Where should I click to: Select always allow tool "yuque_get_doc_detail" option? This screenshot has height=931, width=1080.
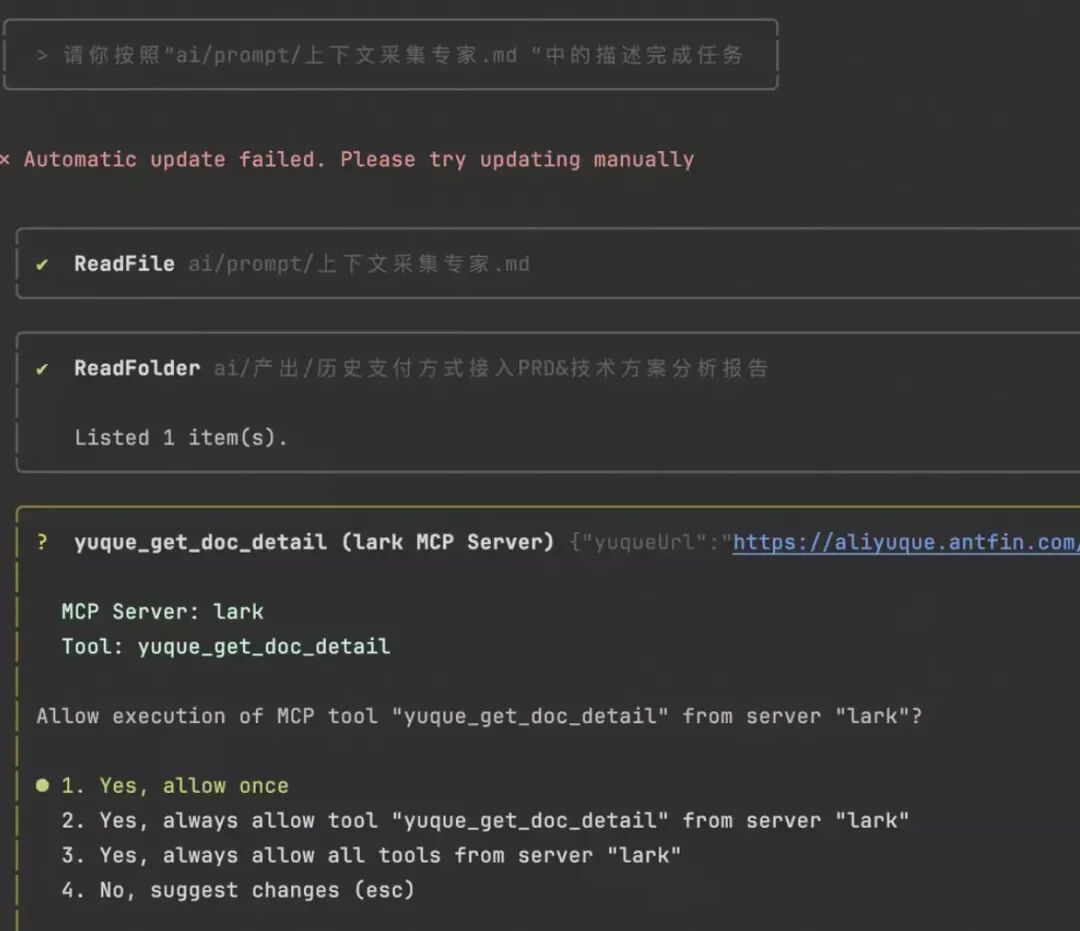point(485,821)
